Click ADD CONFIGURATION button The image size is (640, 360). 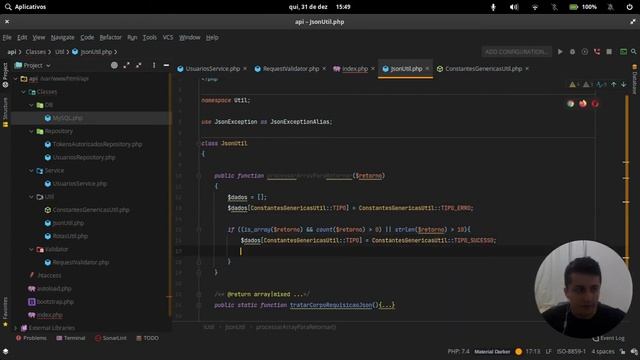tap(516, 52)
